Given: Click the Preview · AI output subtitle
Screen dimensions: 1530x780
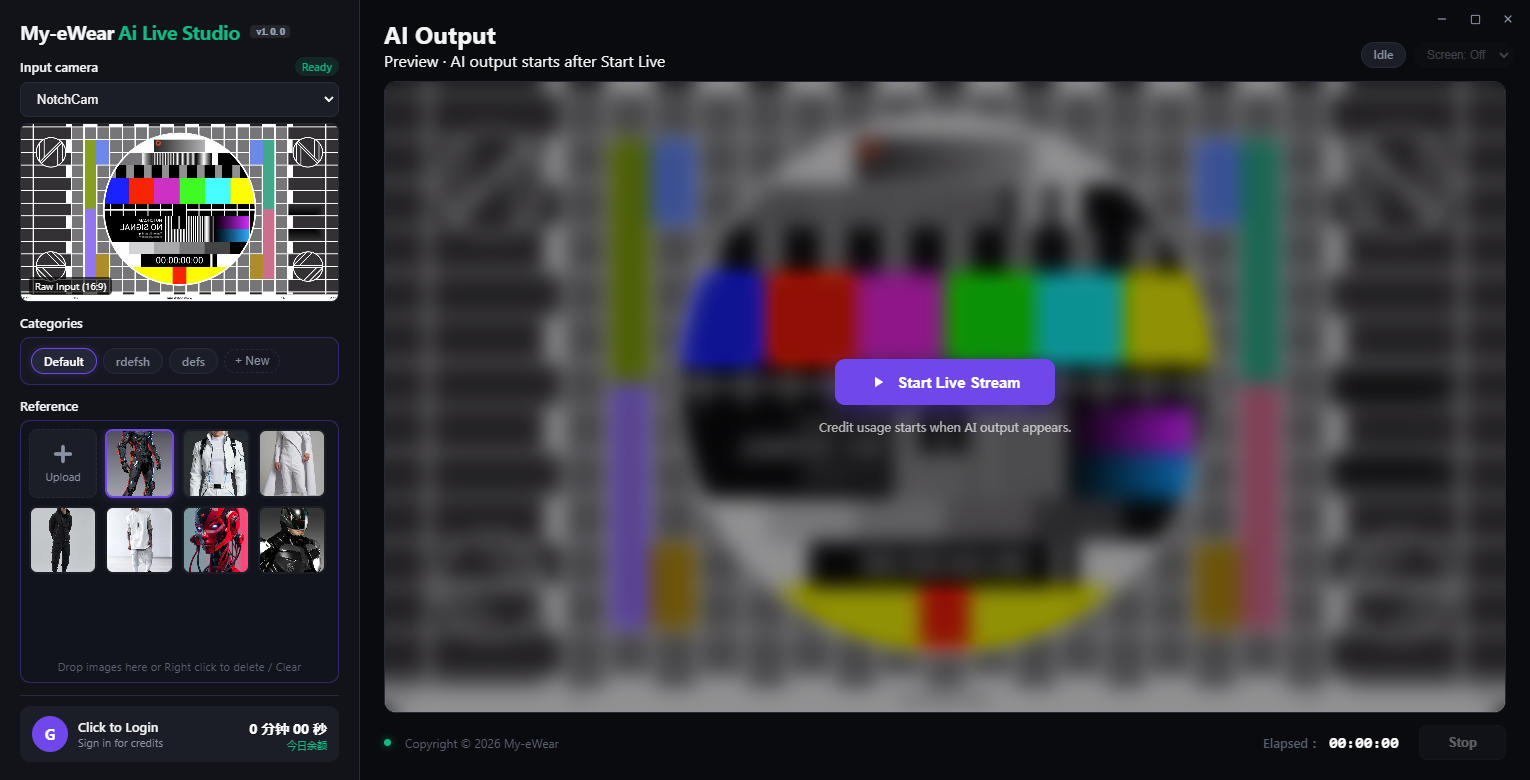Looking at the screenshot, I should 524,62.
